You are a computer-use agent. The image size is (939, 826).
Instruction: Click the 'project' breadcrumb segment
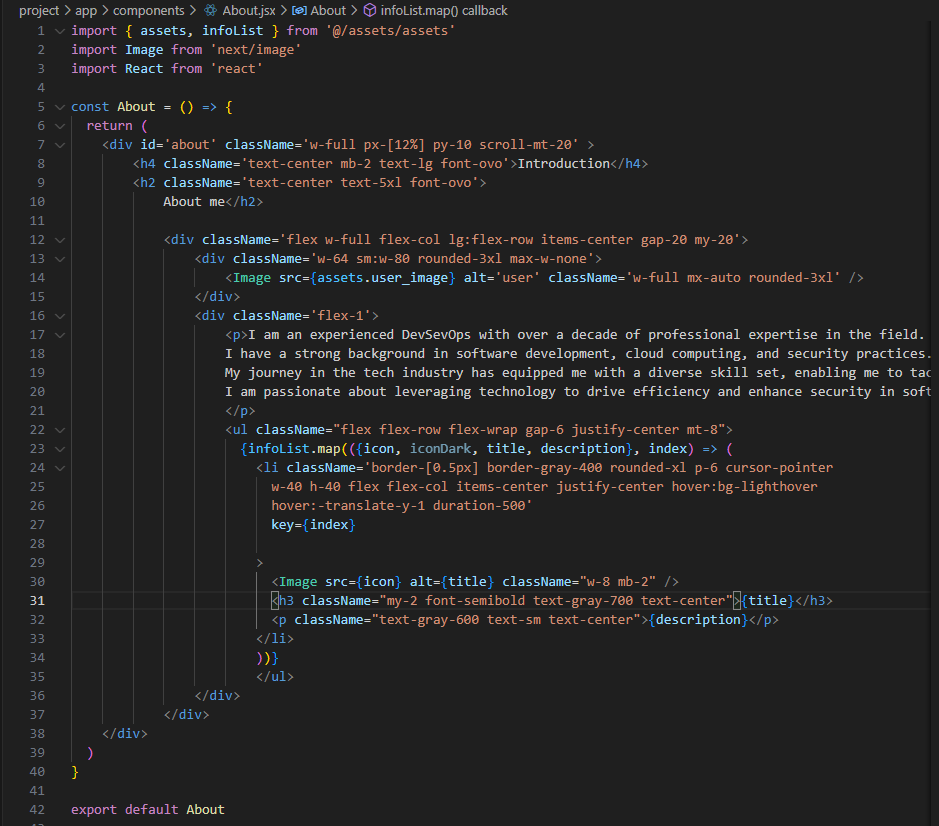click(39, 11)
